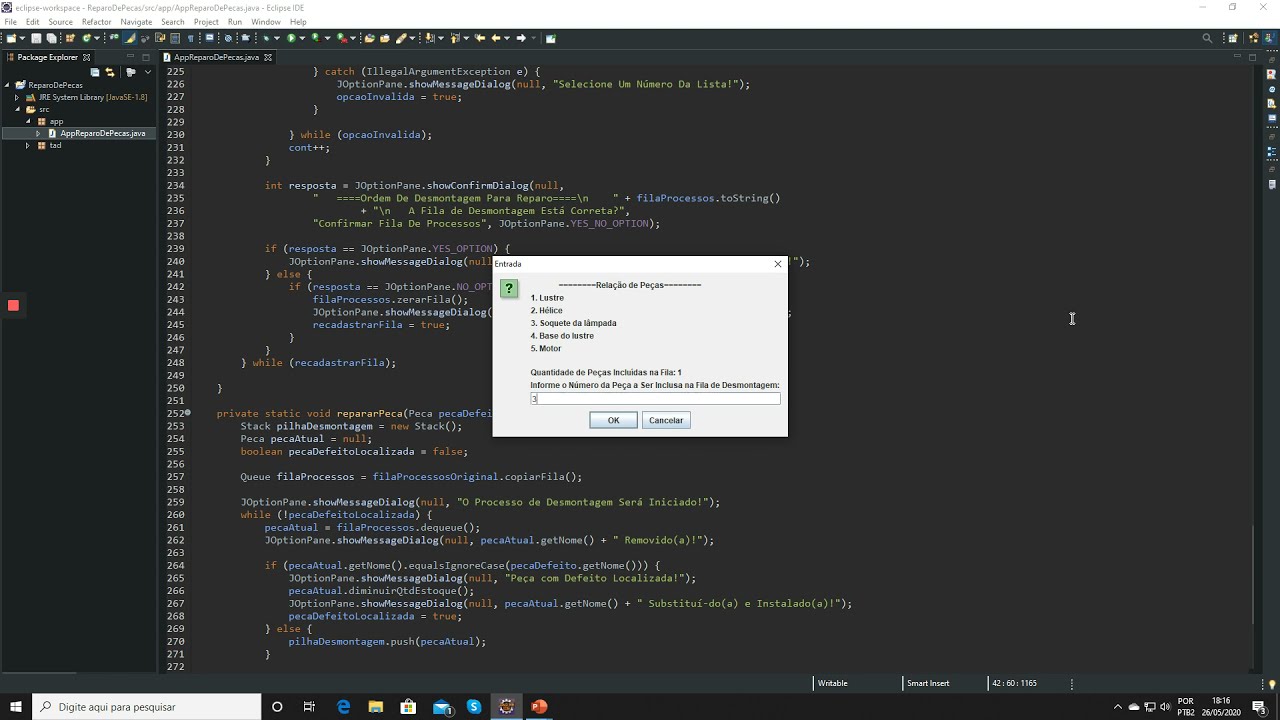Click the Run External Tools icon
The image size is (1280, 720).
click(x=341, y=38)
